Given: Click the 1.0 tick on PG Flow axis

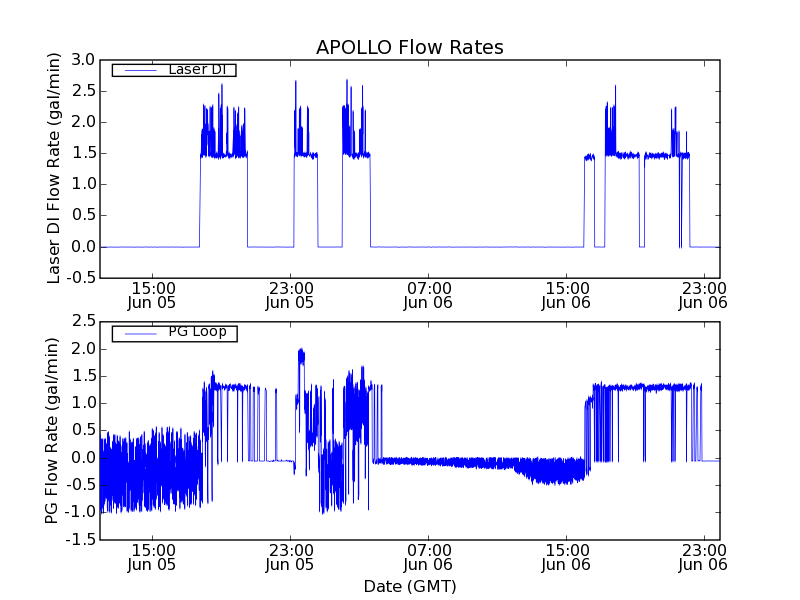Looking at the screenshot, I should pos(83,404).
